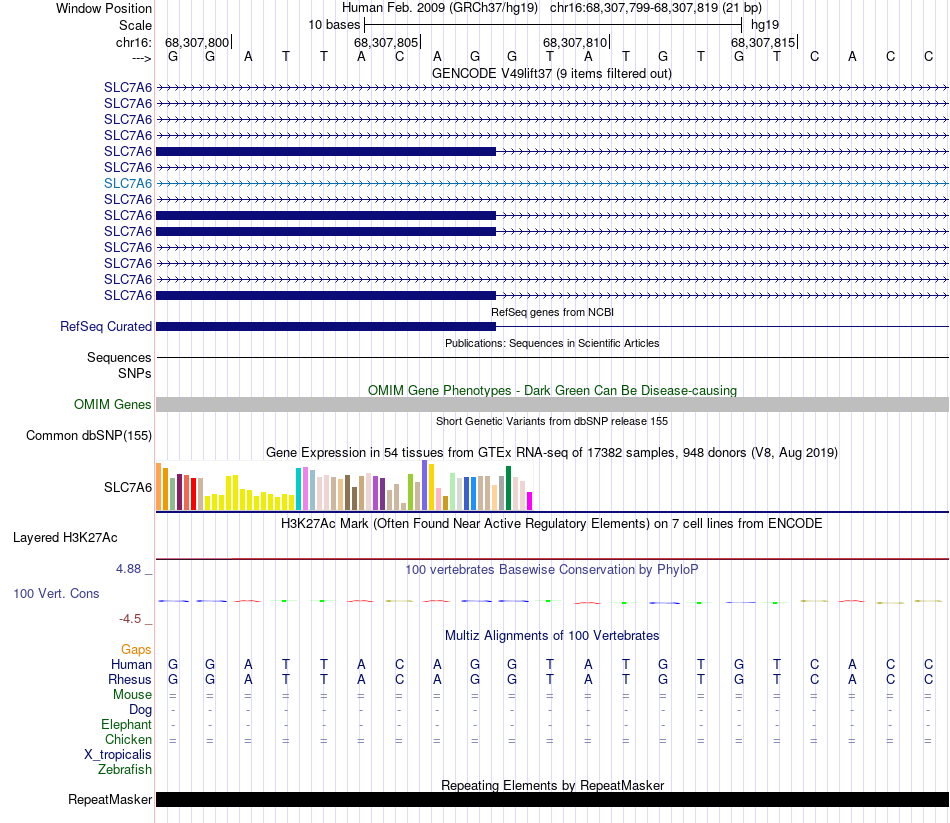Select the light-blue SLC7A6 transcript label

point(127,184)
